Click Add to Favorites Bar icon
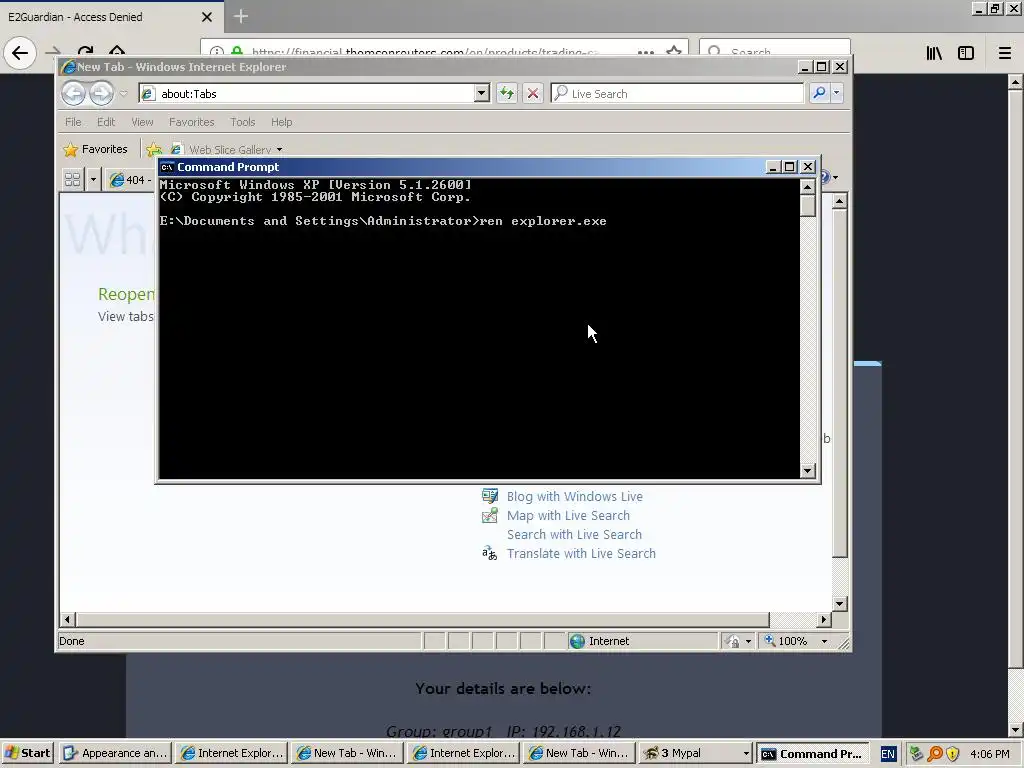The height and width of the screenshot is (768, 1024). click(x=154, y=150)
